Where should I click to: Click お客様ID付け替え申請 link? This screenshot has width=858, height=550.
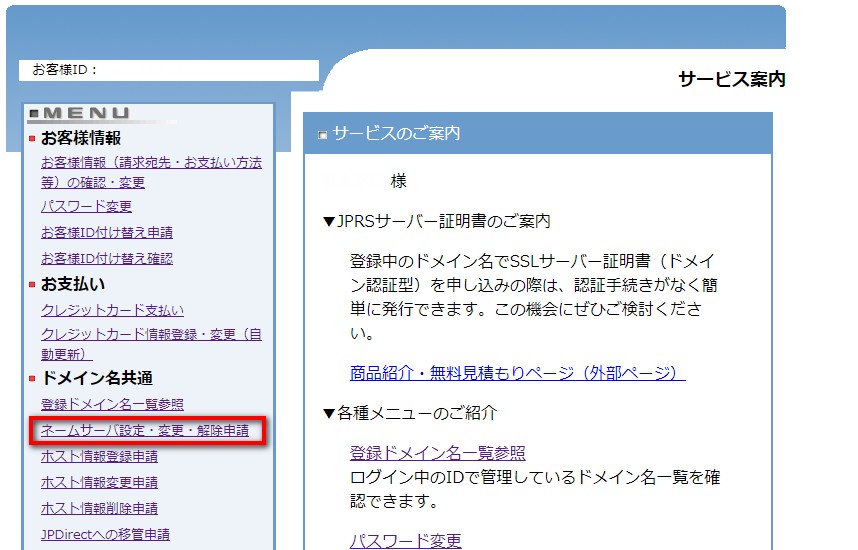pyautogui.click(x=107, y=232)
